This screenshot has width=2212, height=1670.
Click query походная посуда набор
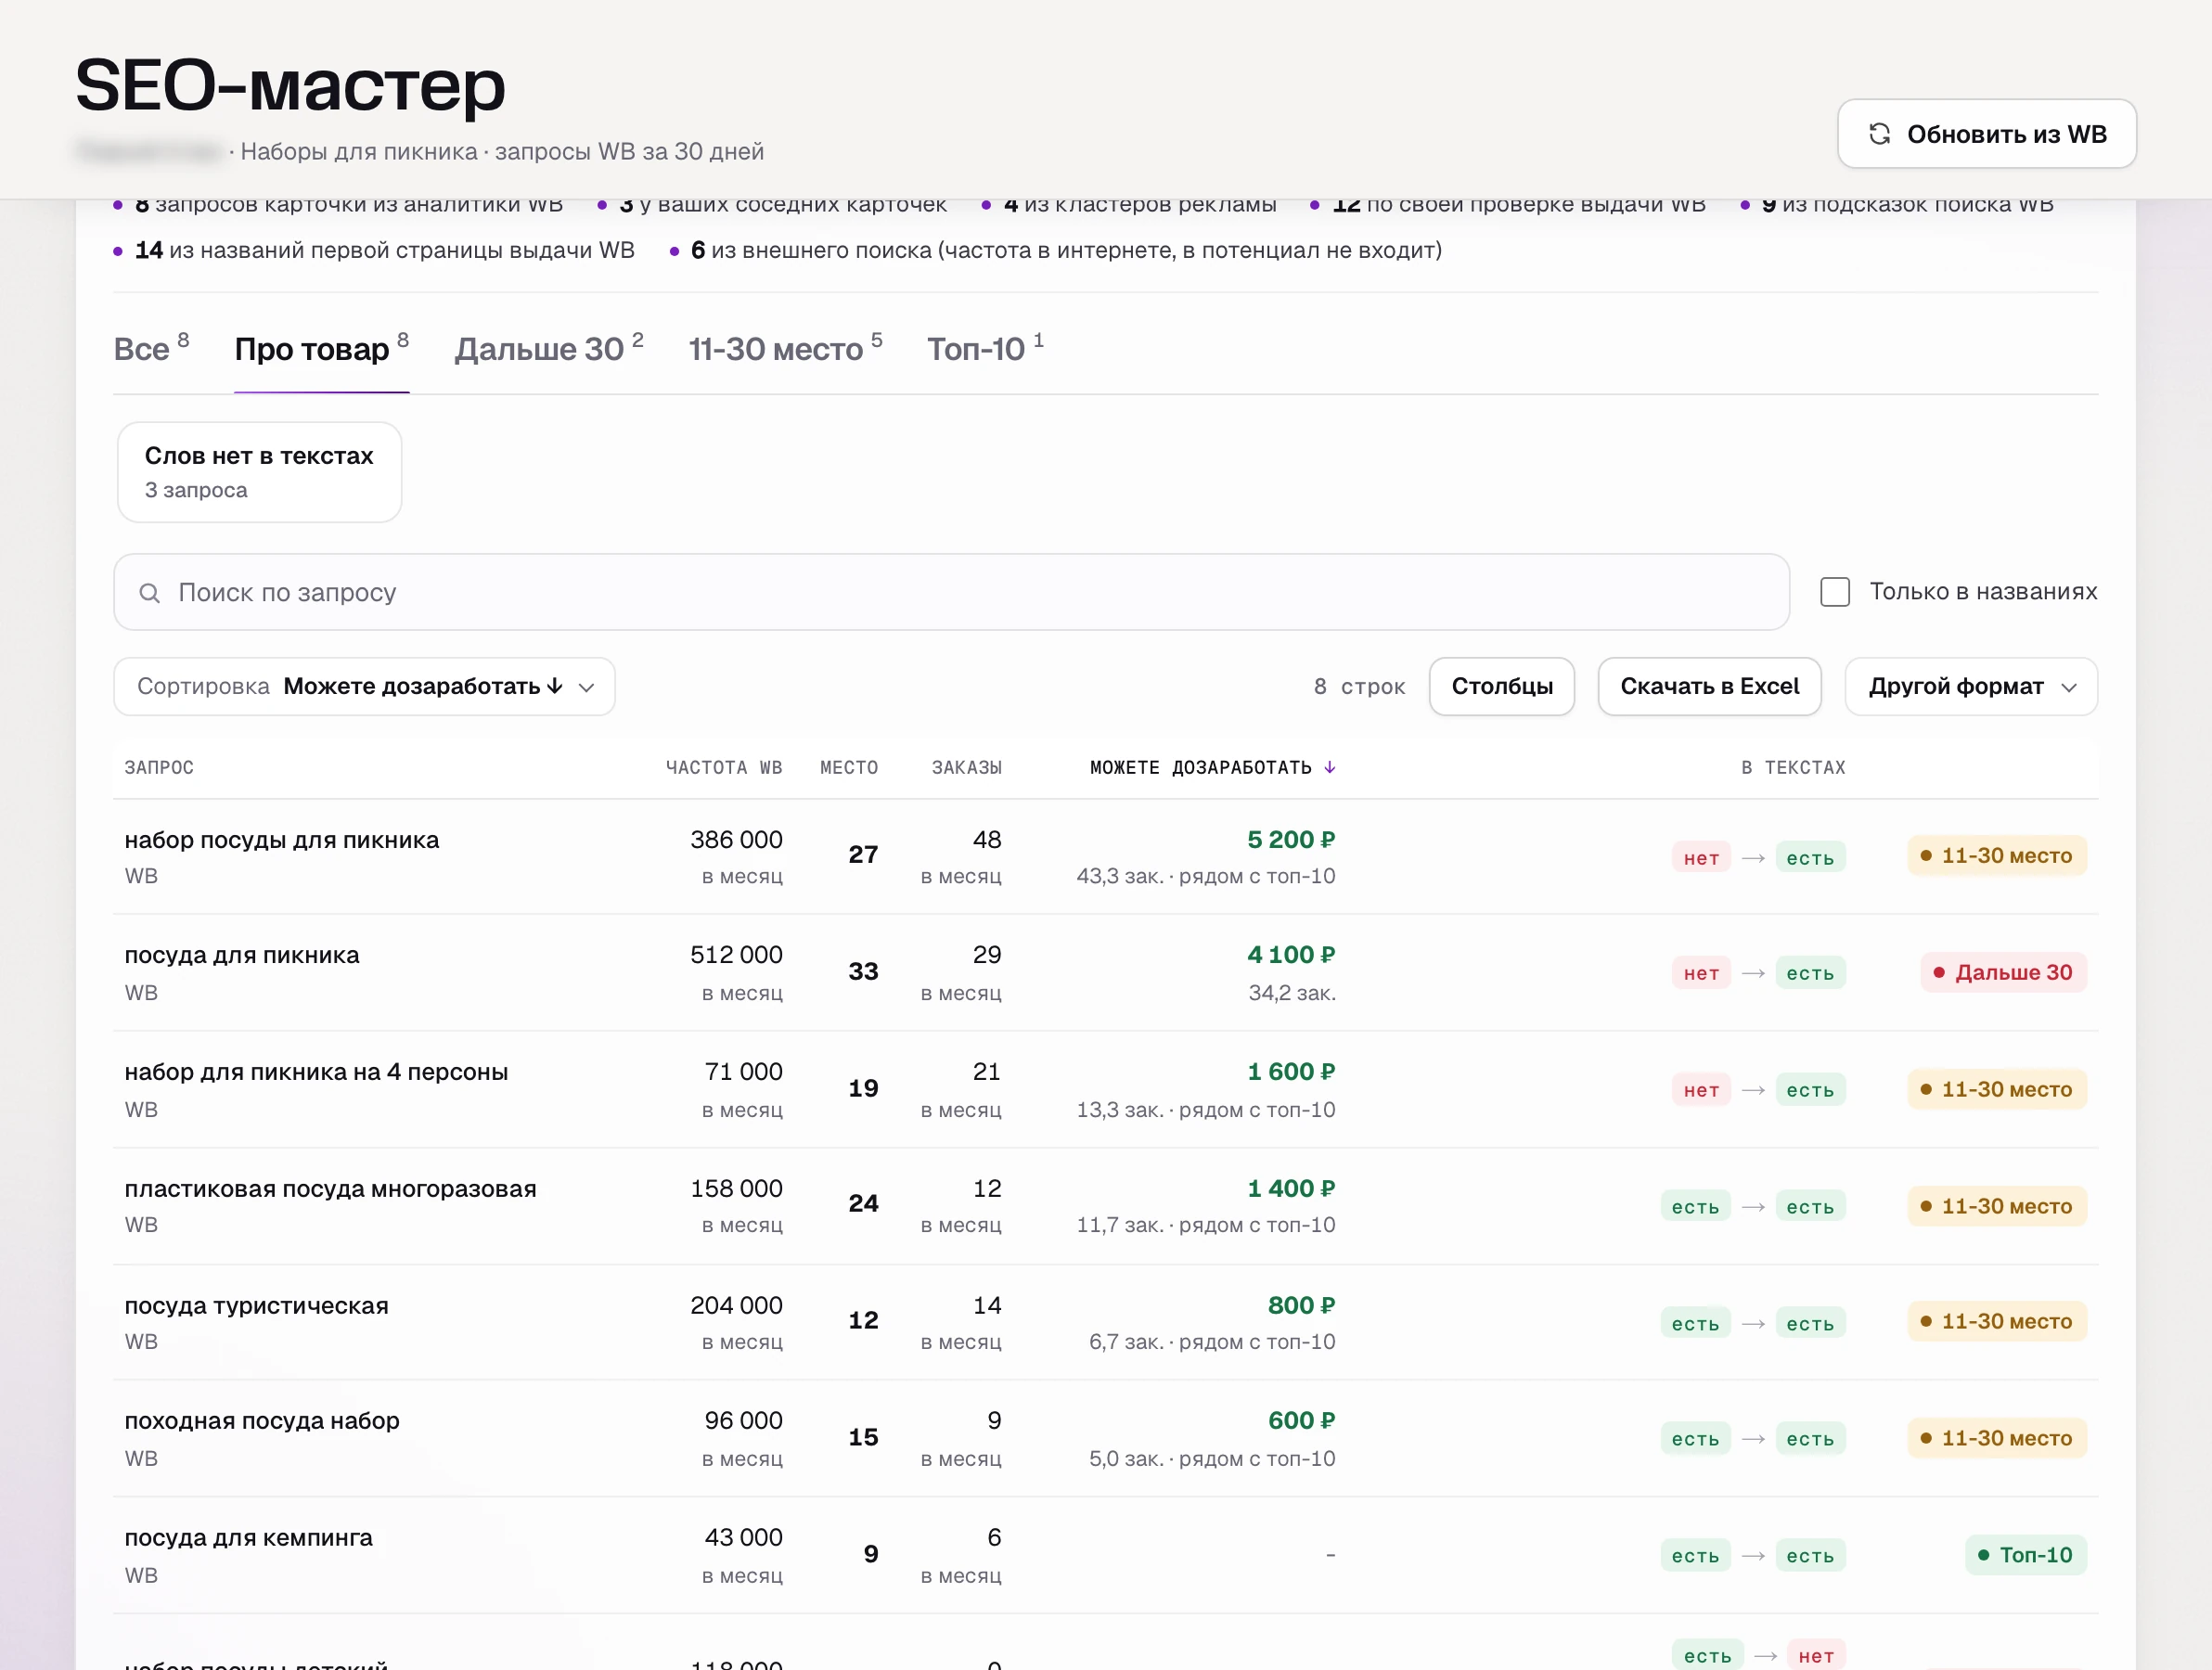(x=262, y=1421)
